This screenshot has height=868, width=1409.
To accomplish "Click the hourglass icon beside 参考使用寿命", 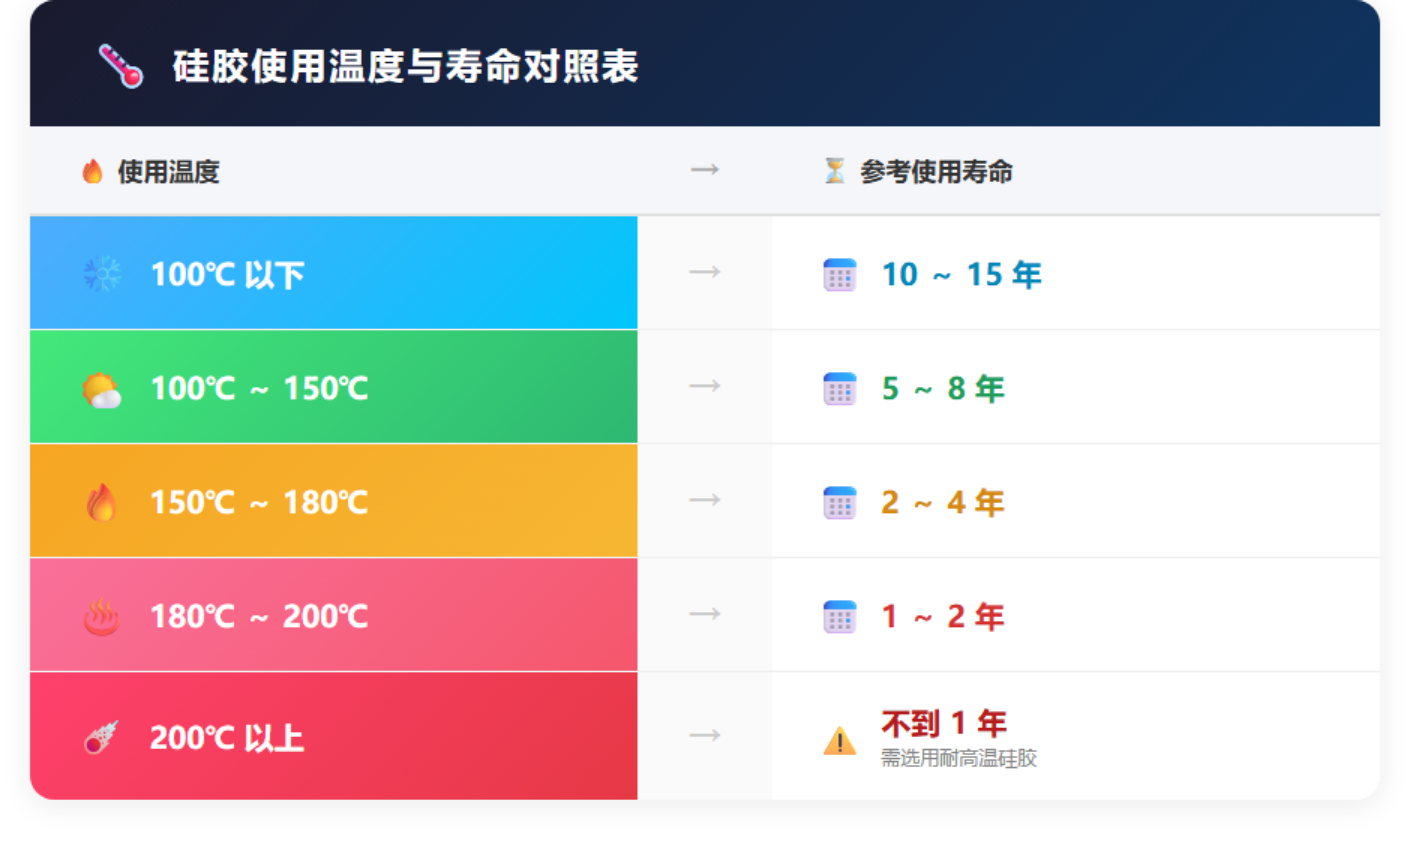I will (x=834, y=171).
